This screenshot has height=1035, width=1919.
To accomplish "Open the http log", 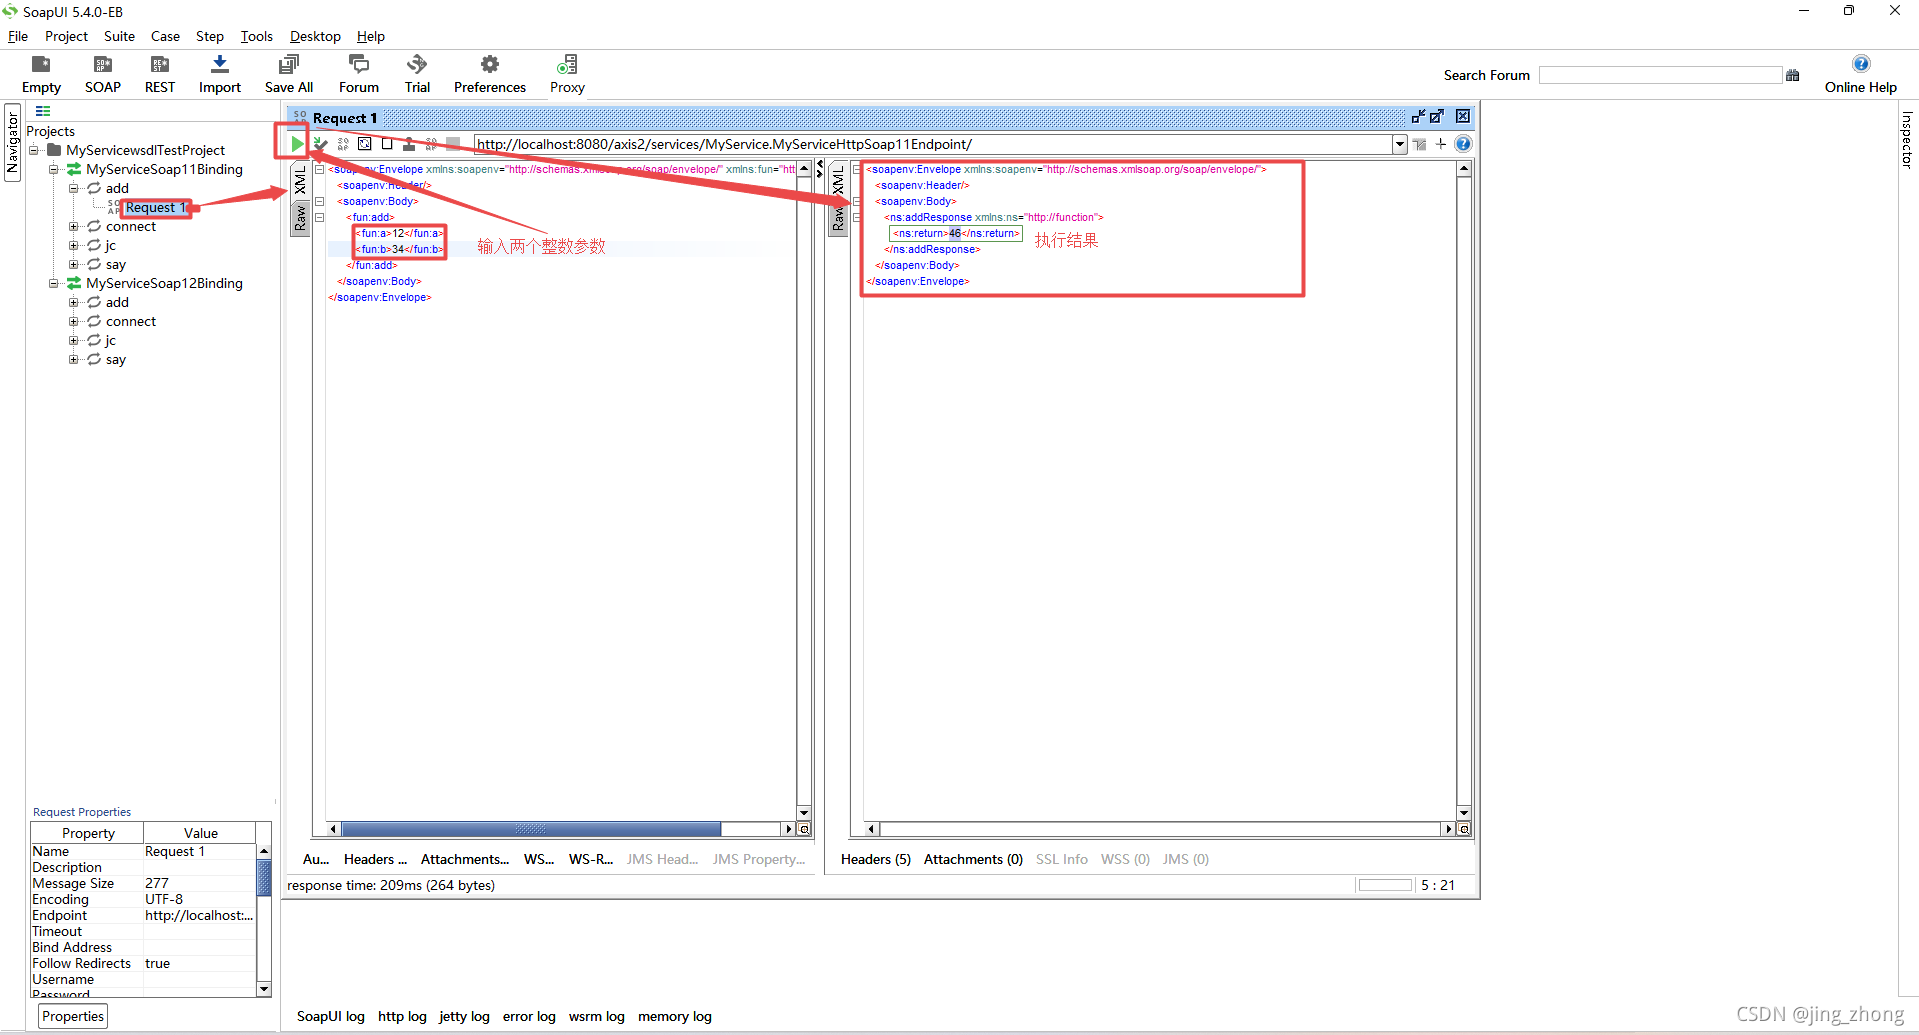I will pyautogui.click(x=402, y=1016).
